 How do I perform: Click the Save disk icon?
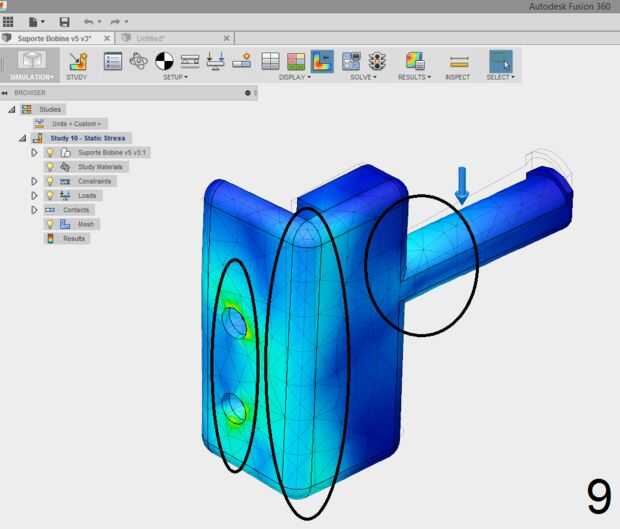point(64,22)
